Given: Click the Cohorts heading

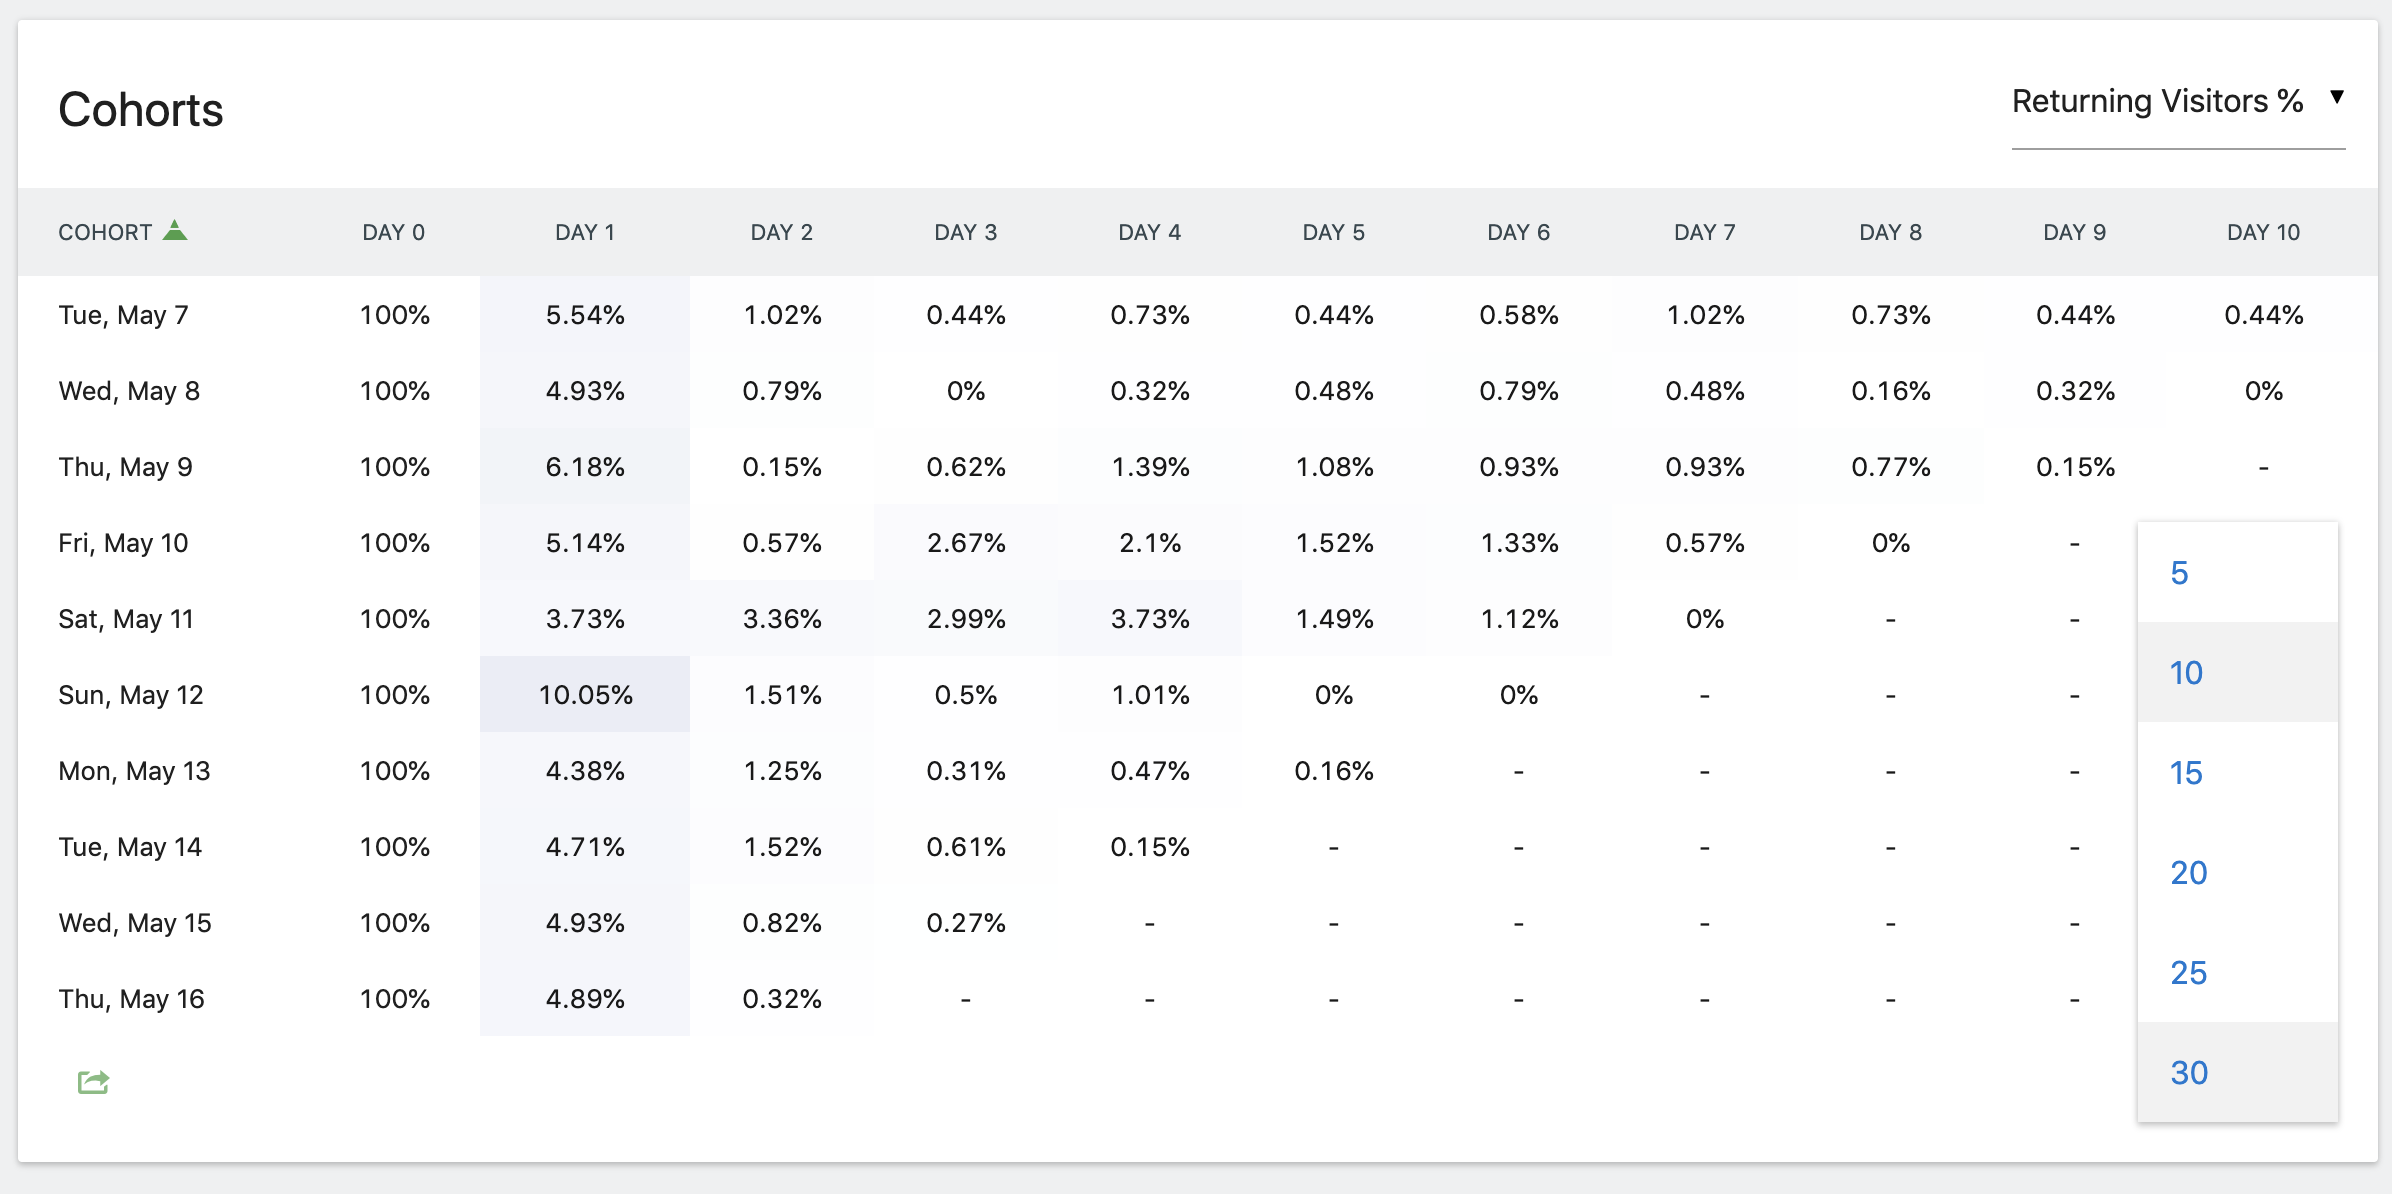Looking at the screenshot, I should click(141, 110).
